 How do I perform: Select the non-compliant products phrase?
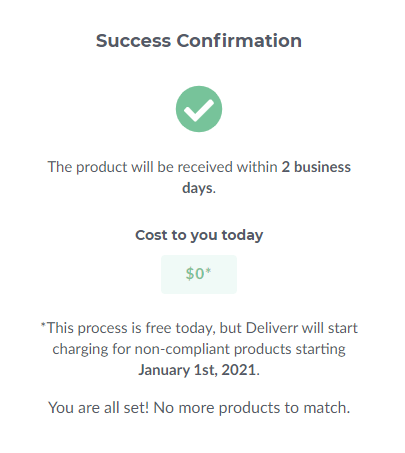pos(213,349)
